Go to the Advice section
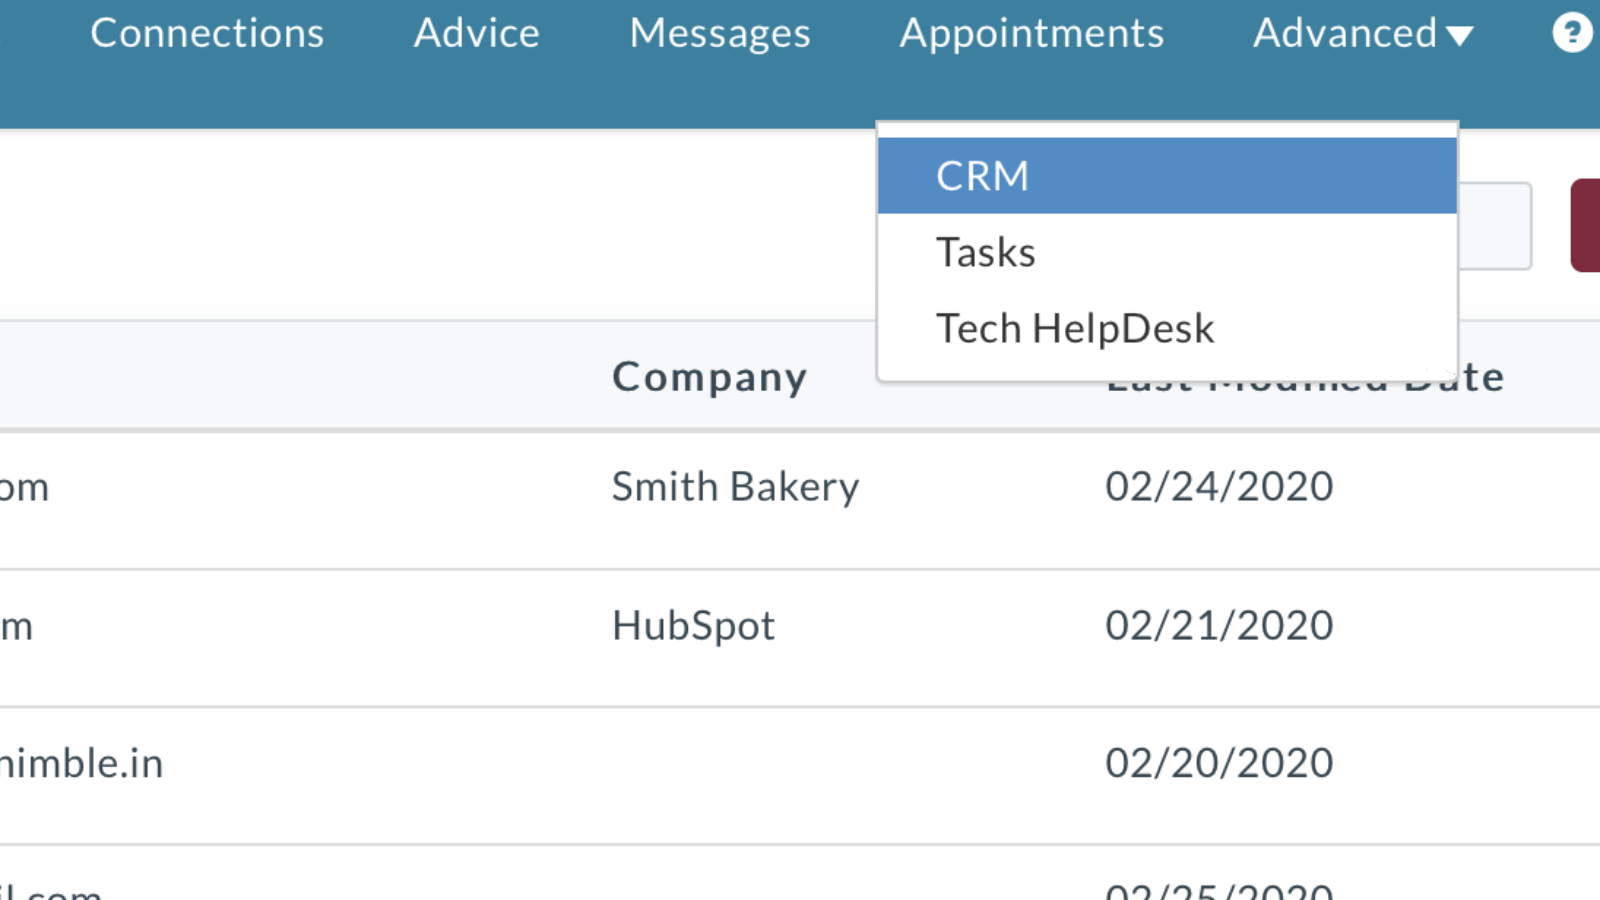 (x=476, y=34)
